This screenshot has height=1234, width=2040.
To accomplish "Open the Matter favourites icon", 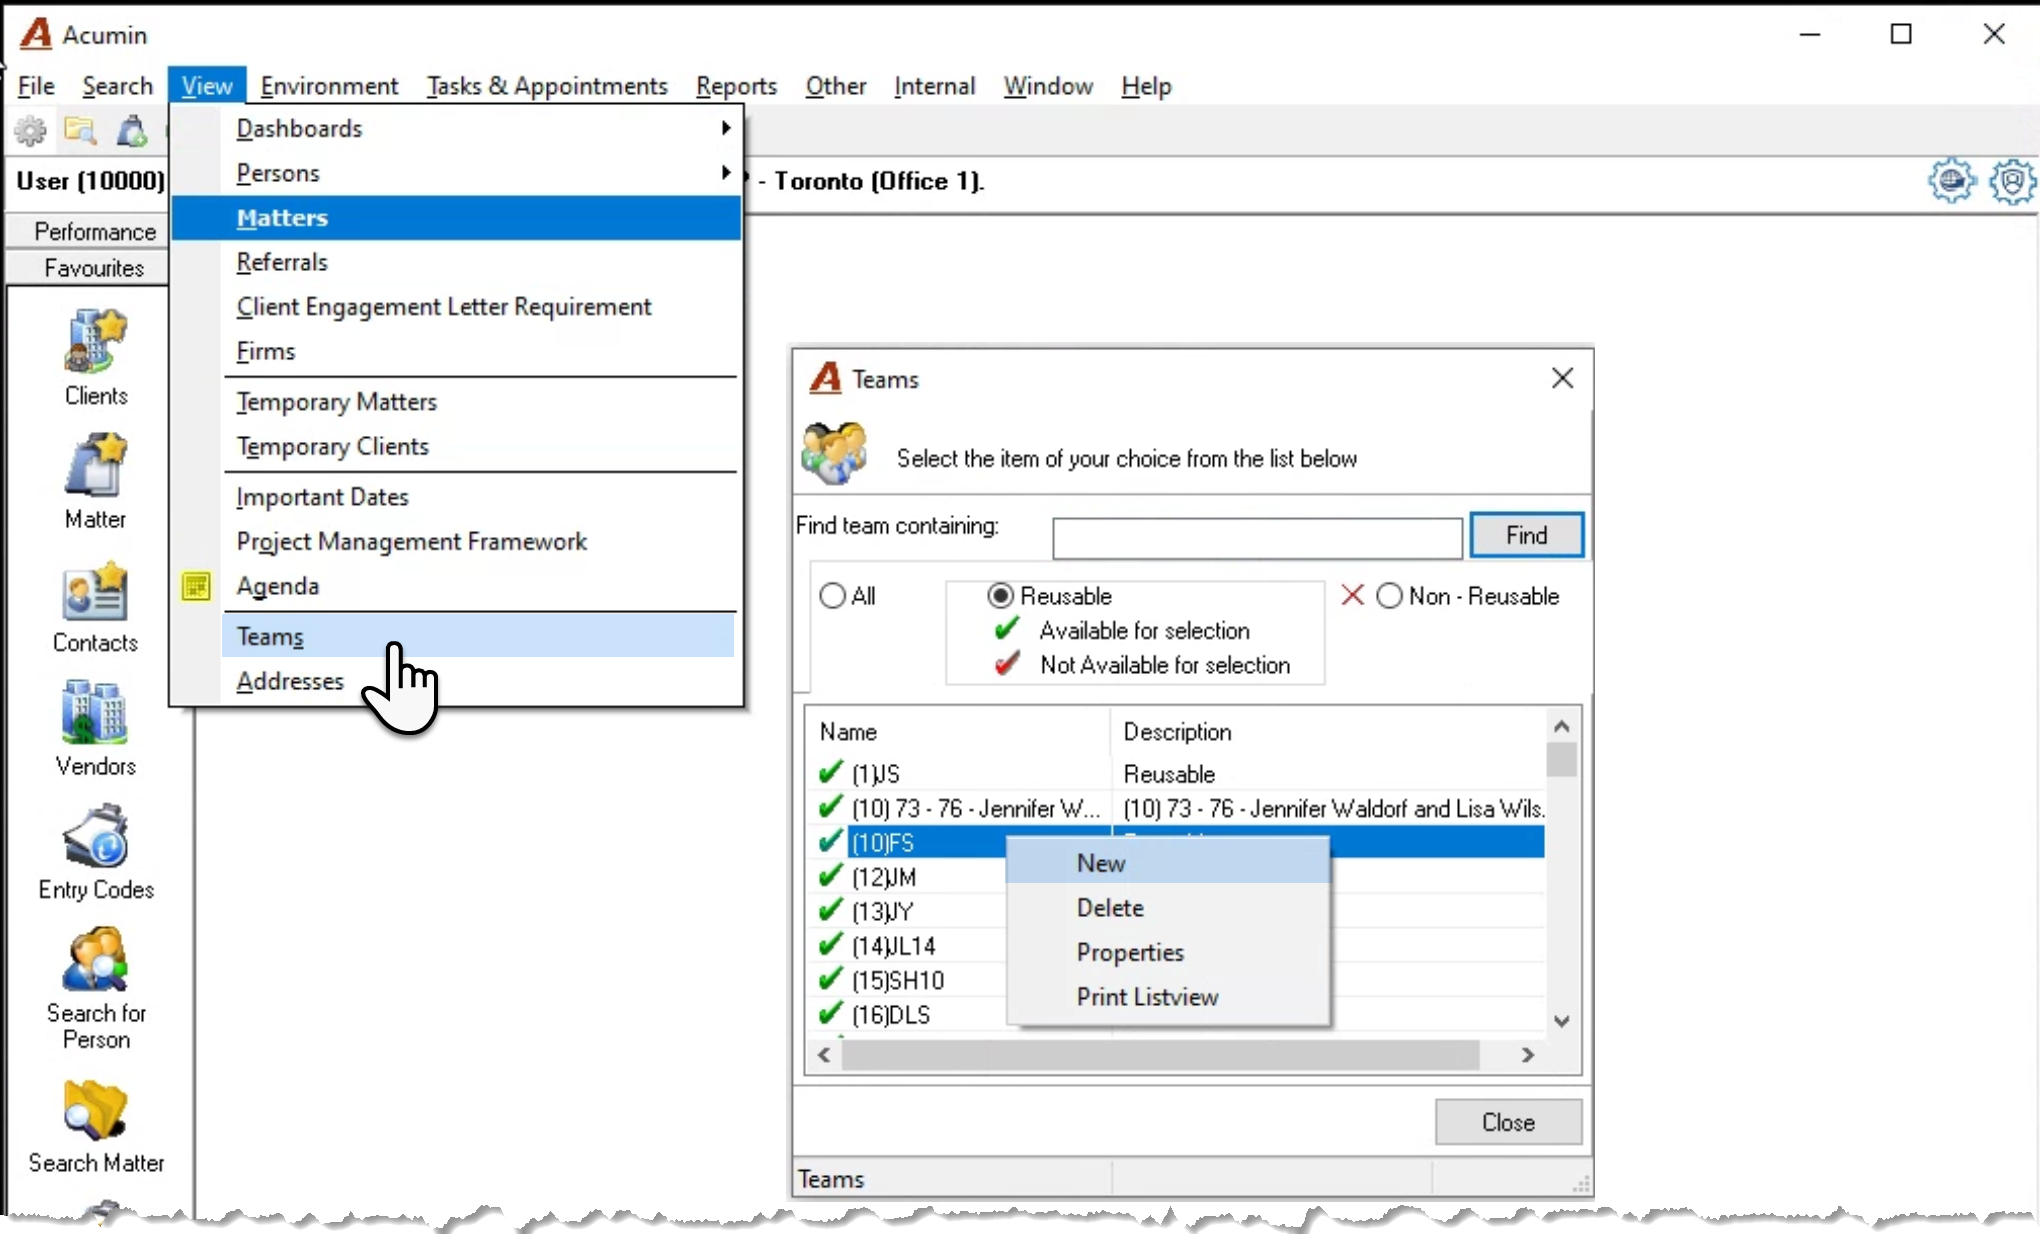I will 96,465.
